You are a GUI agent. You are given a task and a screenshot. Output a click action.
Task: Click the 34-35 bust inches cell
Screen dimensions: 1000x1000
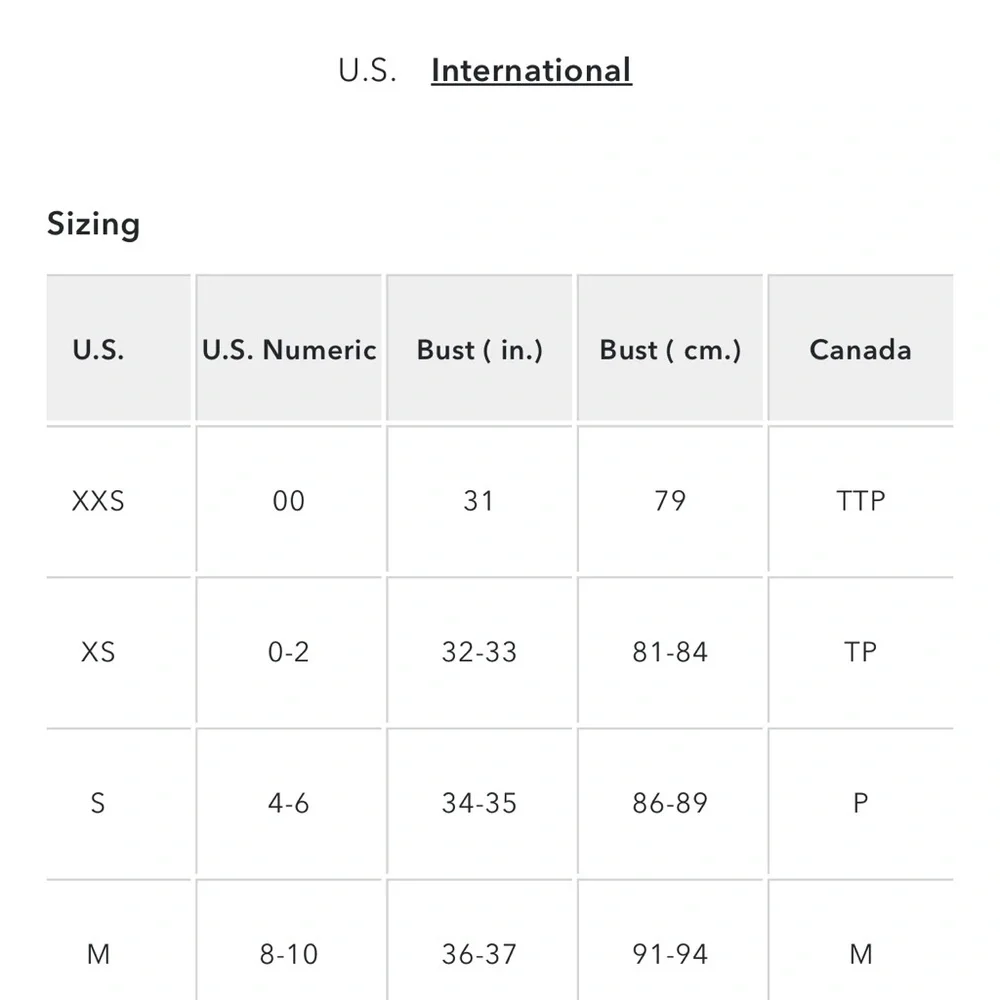point(479,803)
